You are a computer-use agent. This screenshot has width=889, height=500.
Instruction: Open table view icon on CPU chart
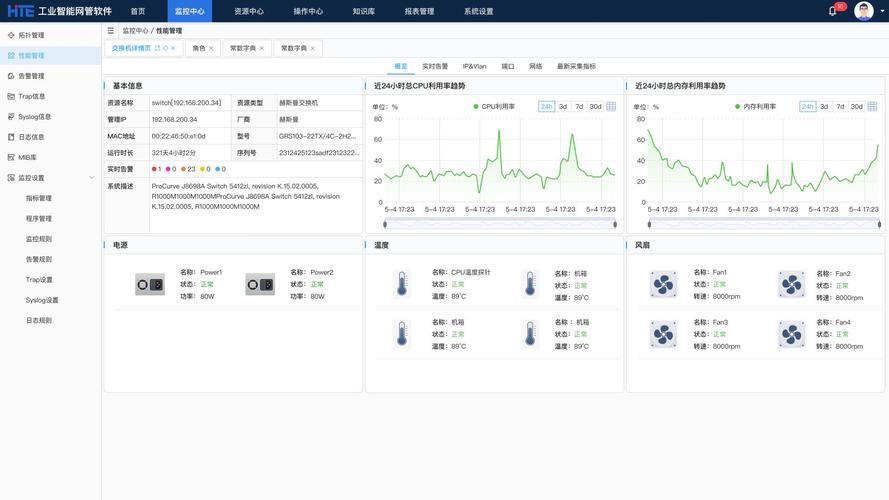click(x=611, y=107)
